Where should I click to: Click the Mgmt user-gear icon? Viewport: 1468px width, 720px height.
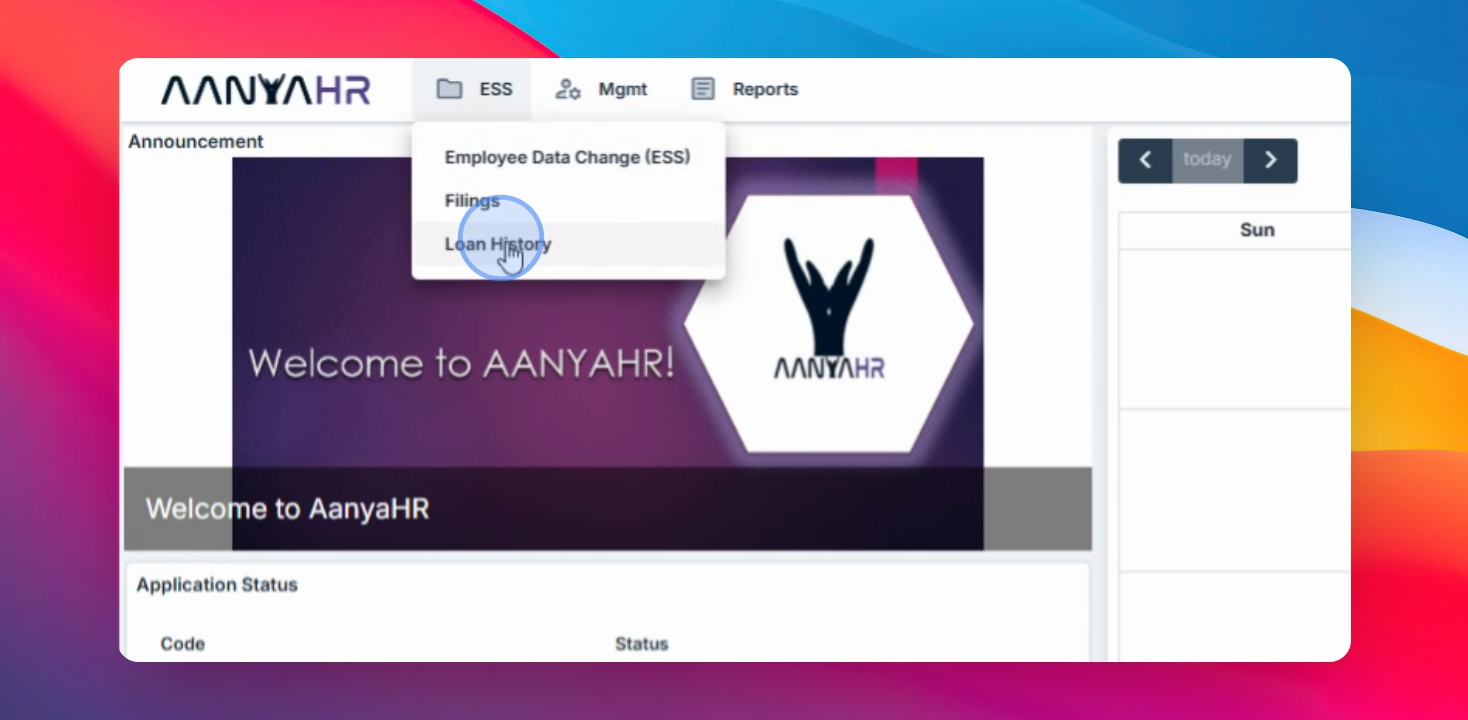(568, 89)
